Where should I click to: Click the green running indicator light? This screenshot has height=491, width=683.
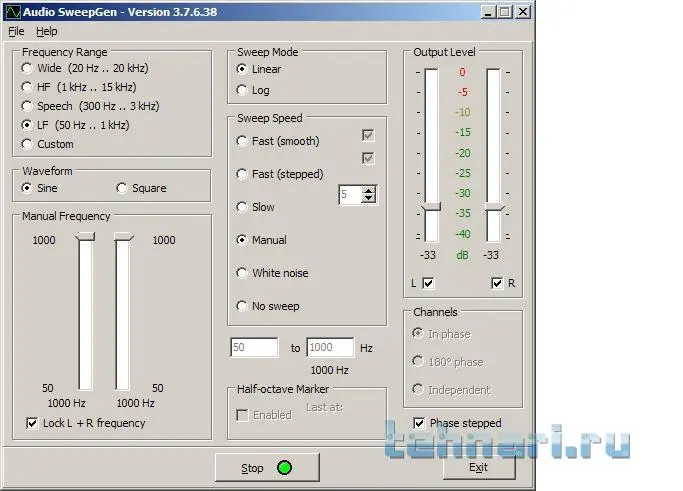[x=284, y=468]
